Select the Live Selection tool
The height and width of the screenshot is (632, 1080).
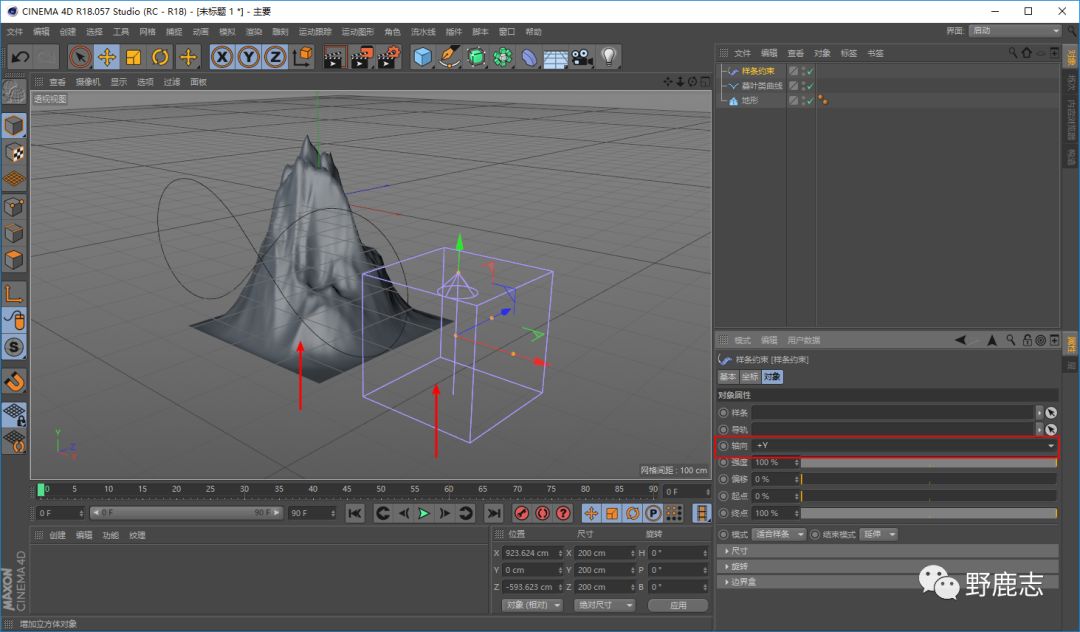click(80, 56)
